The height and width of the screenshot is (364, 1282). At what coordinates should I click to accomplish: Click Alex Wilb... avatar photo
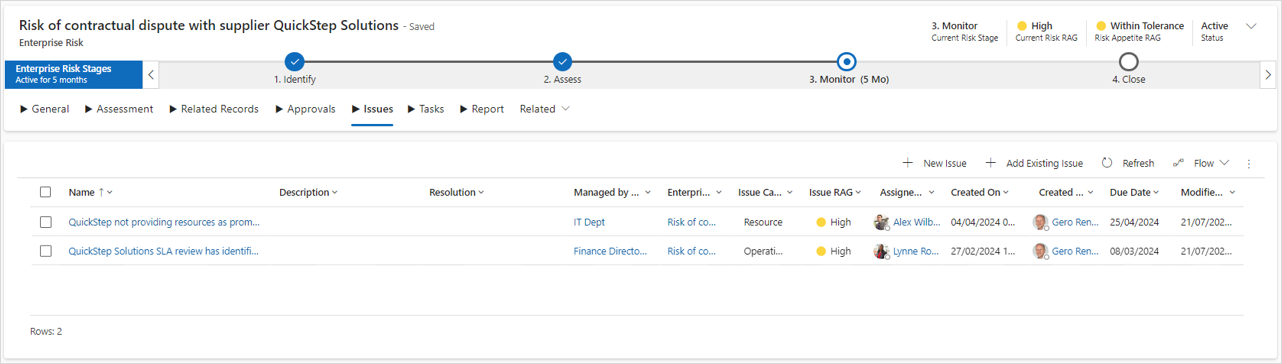881,222
